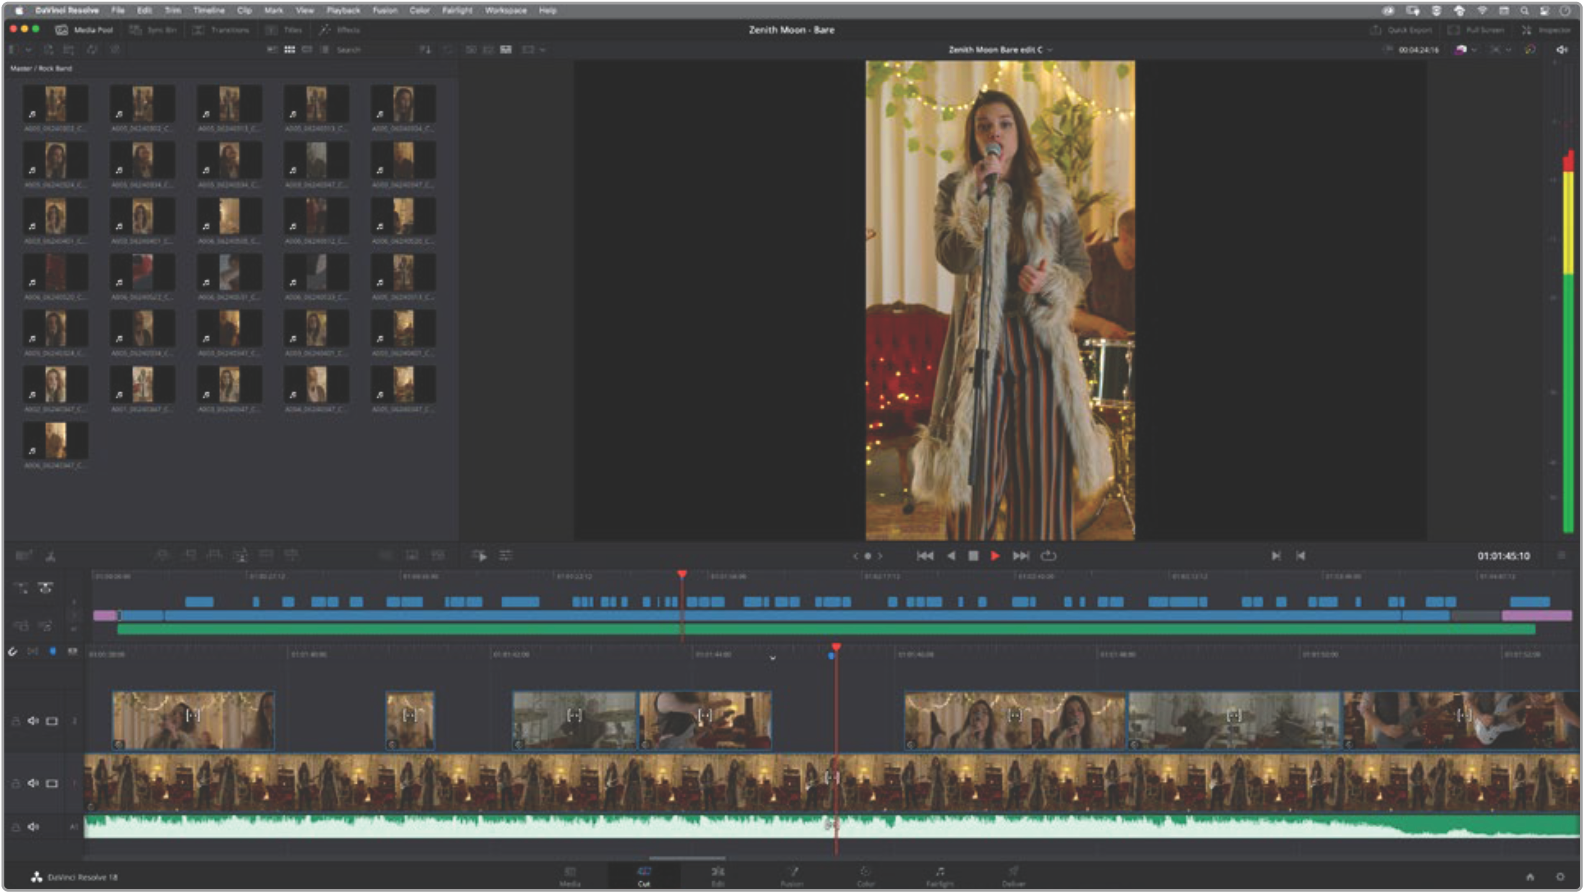1584x893 pixels.
Task: Lock audio track A1
Action: coord(16,828)
